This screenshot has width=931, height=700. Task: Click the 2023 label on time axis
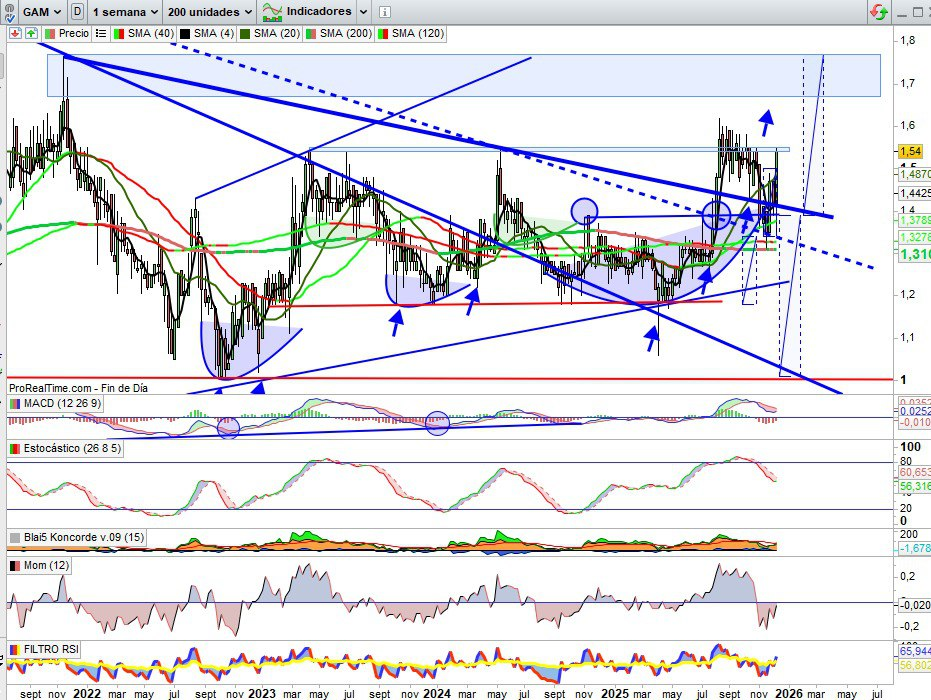click(262, 693)
